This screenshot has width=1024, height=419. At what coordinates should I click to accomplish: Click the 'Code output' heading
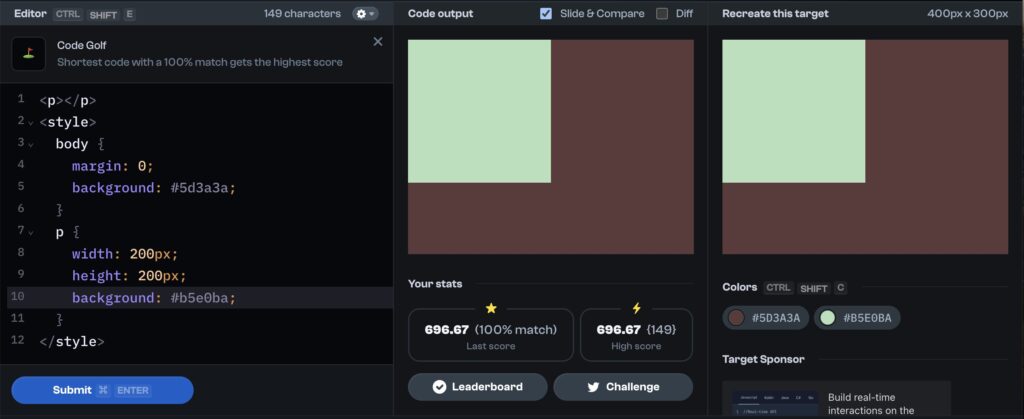click(x=441, y=14)
